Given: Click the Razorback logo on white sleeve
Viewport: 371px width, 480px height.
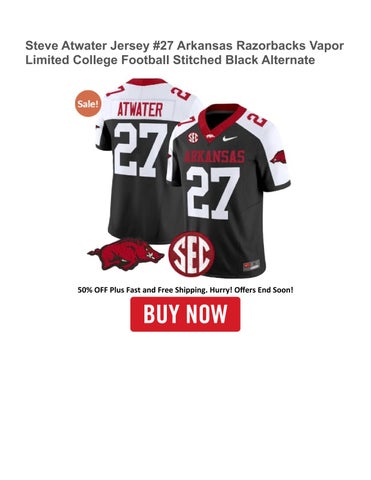Looking at the screenshot, I should click(278, 157).
